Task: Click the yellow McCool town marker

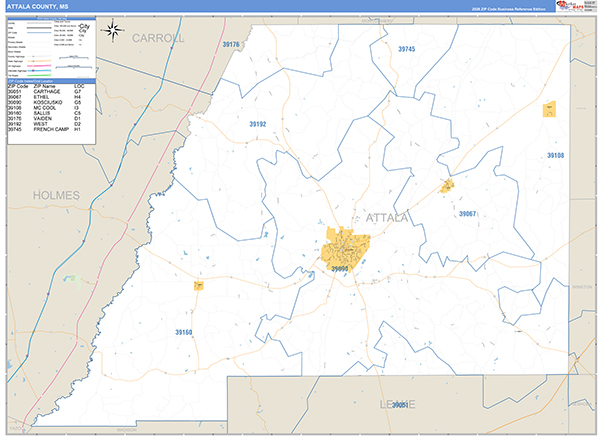Action: pyautogui.click(x=548, y=110)
